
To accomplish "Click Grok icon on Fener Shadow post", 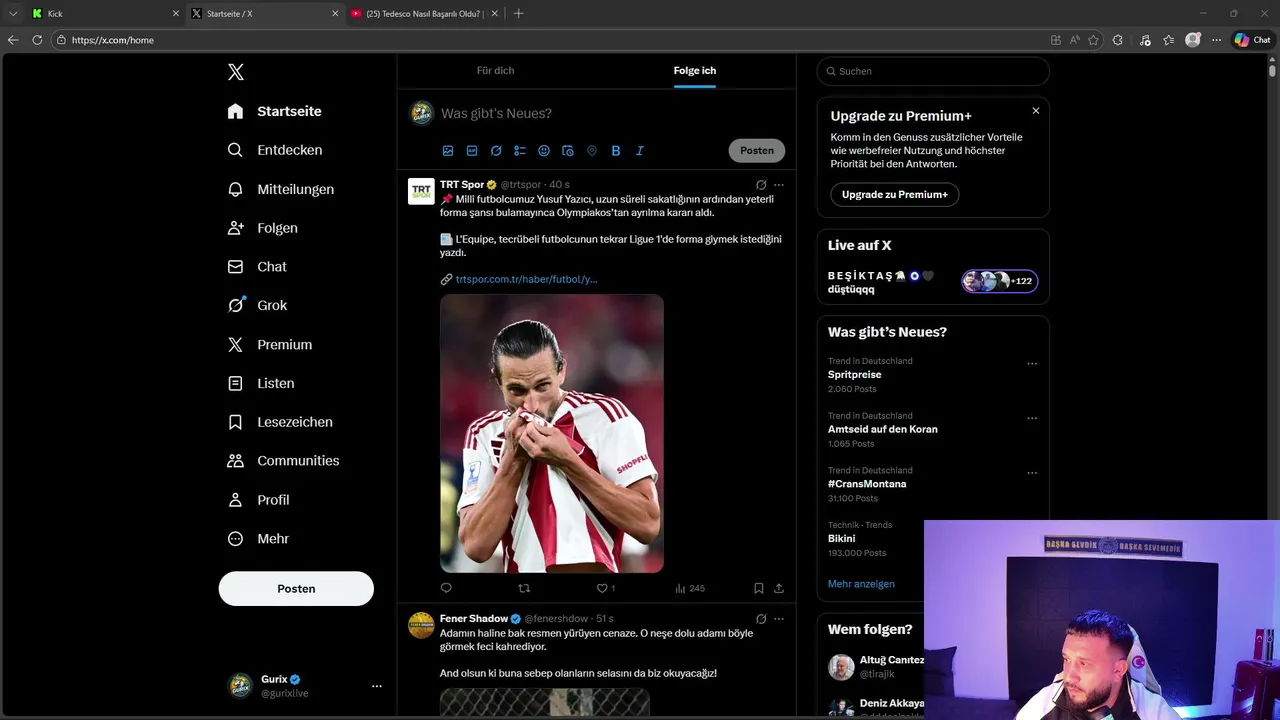I will pyautogui.click(x=761, y=619).
